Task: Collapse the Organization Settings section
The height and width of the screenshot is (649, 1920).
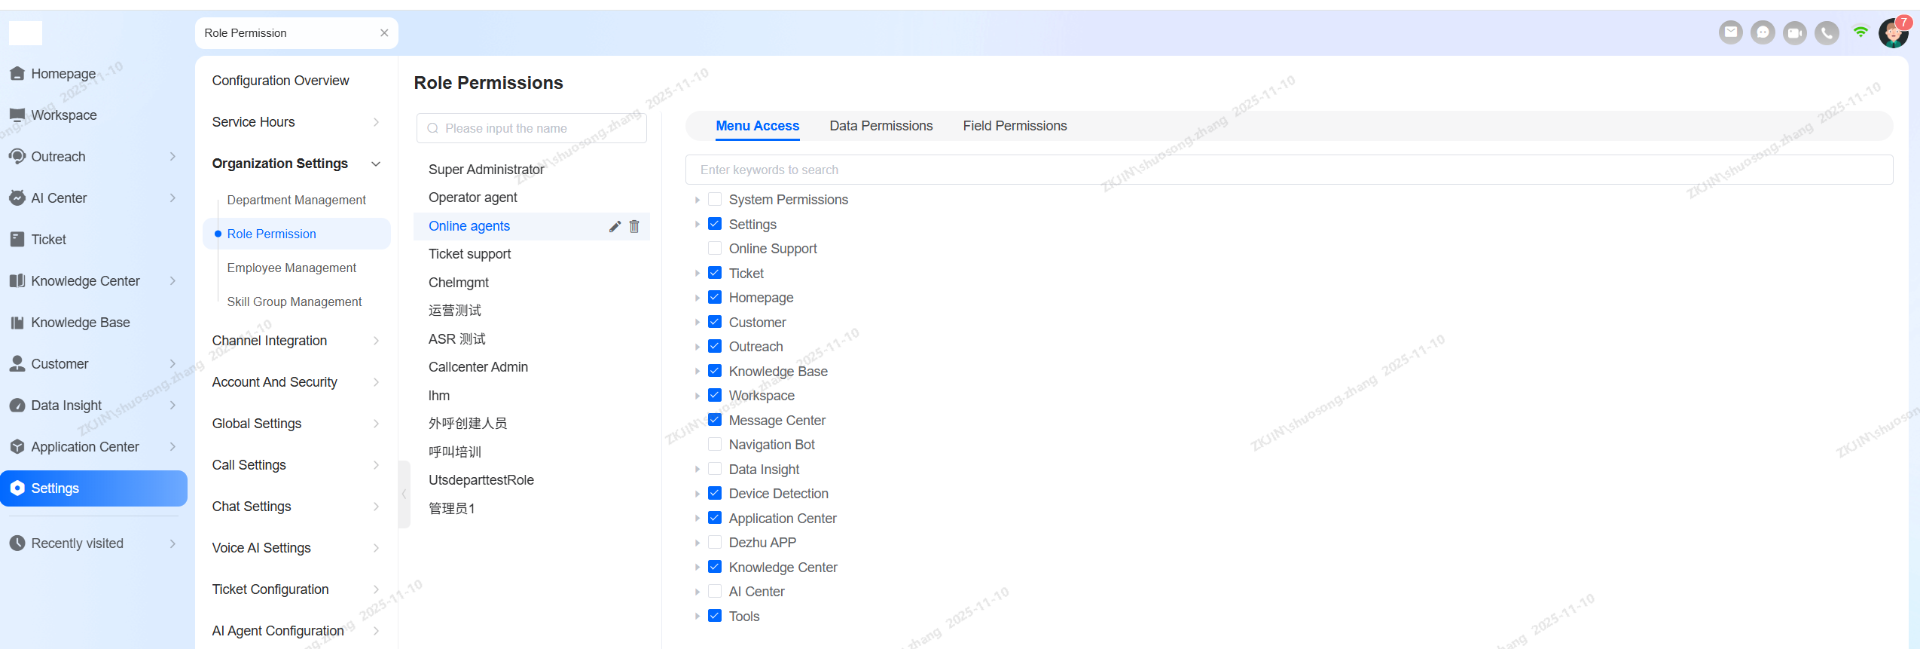Action: pyautogui.click(x=376, y=164)
